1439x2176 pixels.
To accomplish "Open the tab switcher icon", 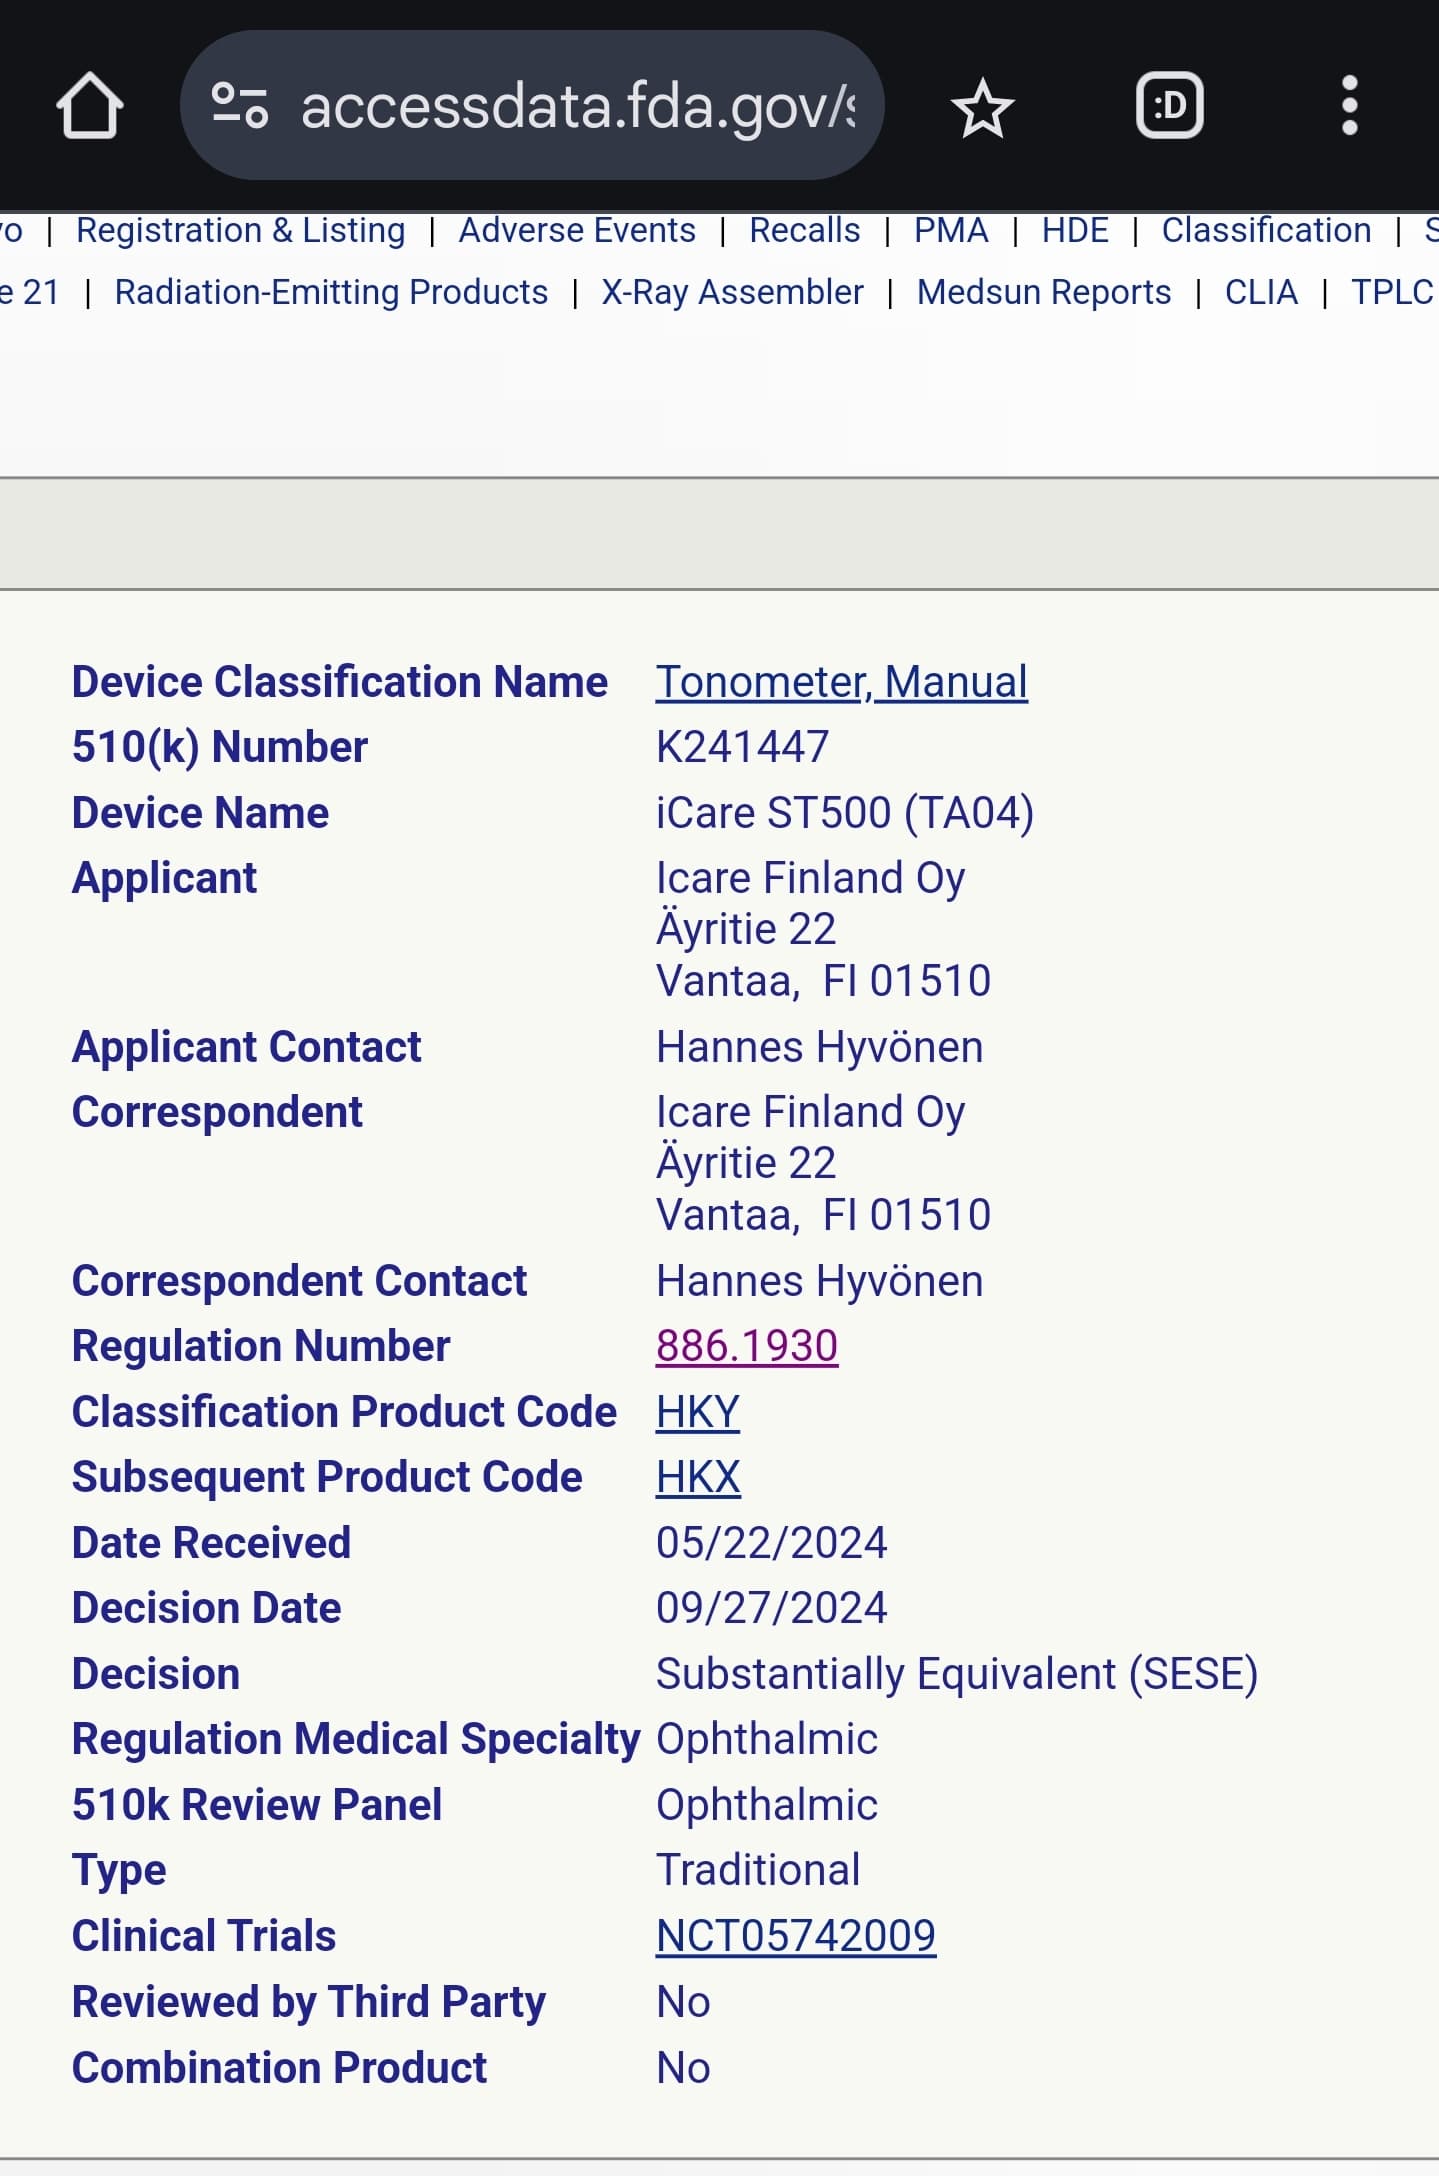I will click(x=1169, y=105).
